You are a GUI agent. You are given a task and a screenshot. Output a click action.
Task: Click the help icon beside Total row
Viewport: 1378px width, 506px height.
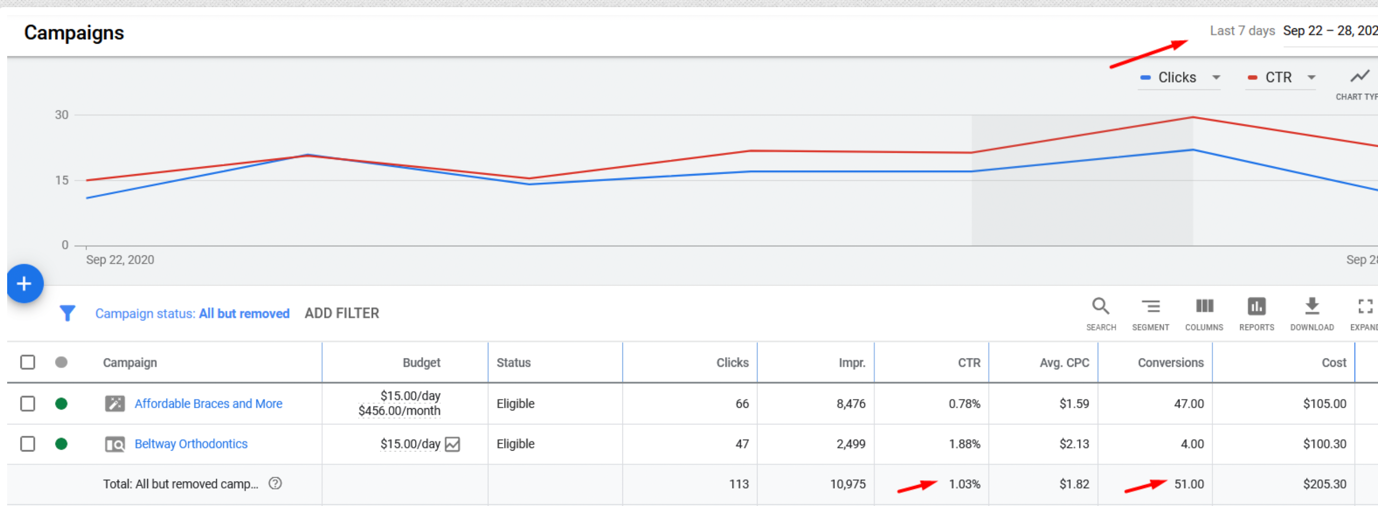pyautogui.click(x=275, y=484)
